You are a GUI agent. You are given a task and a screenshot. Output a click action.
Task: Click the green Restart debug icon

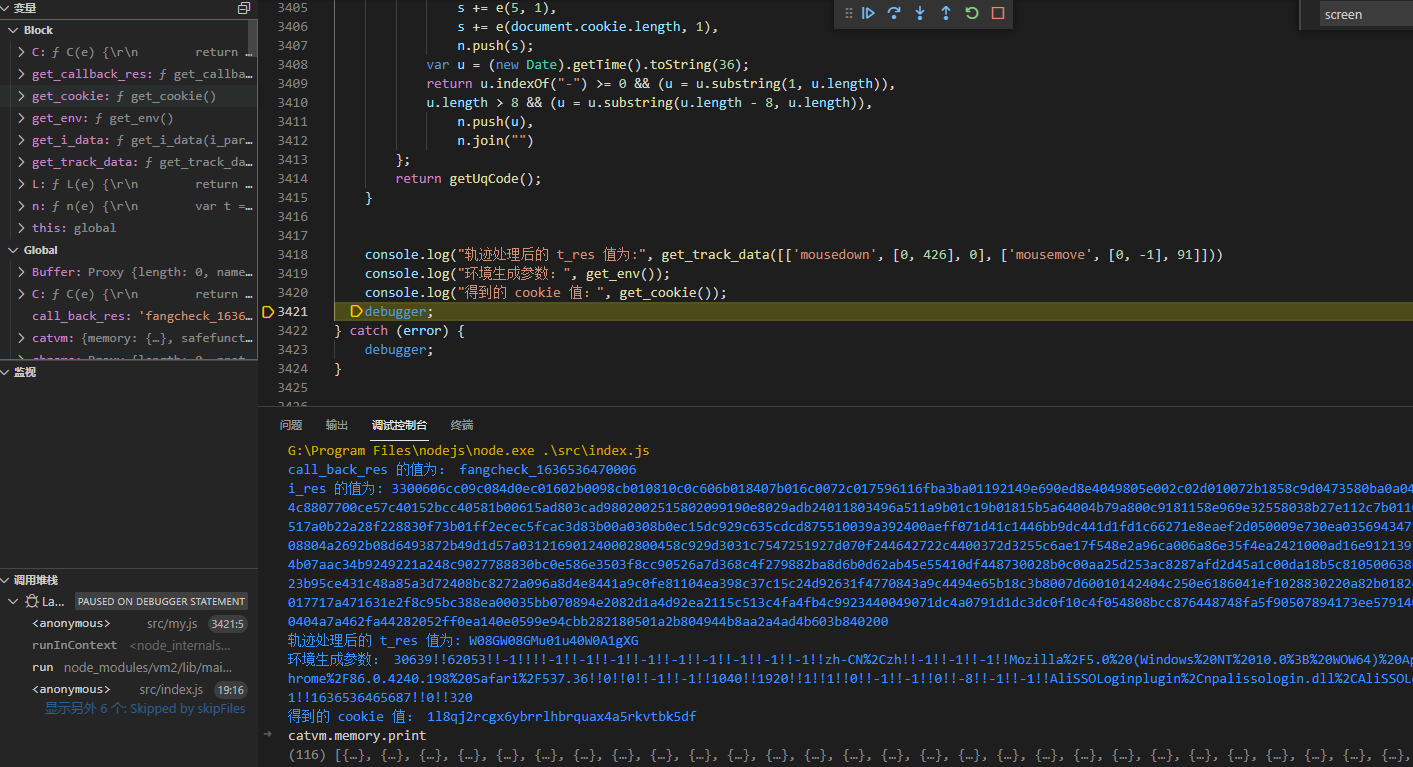pyautogui.click(x=972, y=13)
